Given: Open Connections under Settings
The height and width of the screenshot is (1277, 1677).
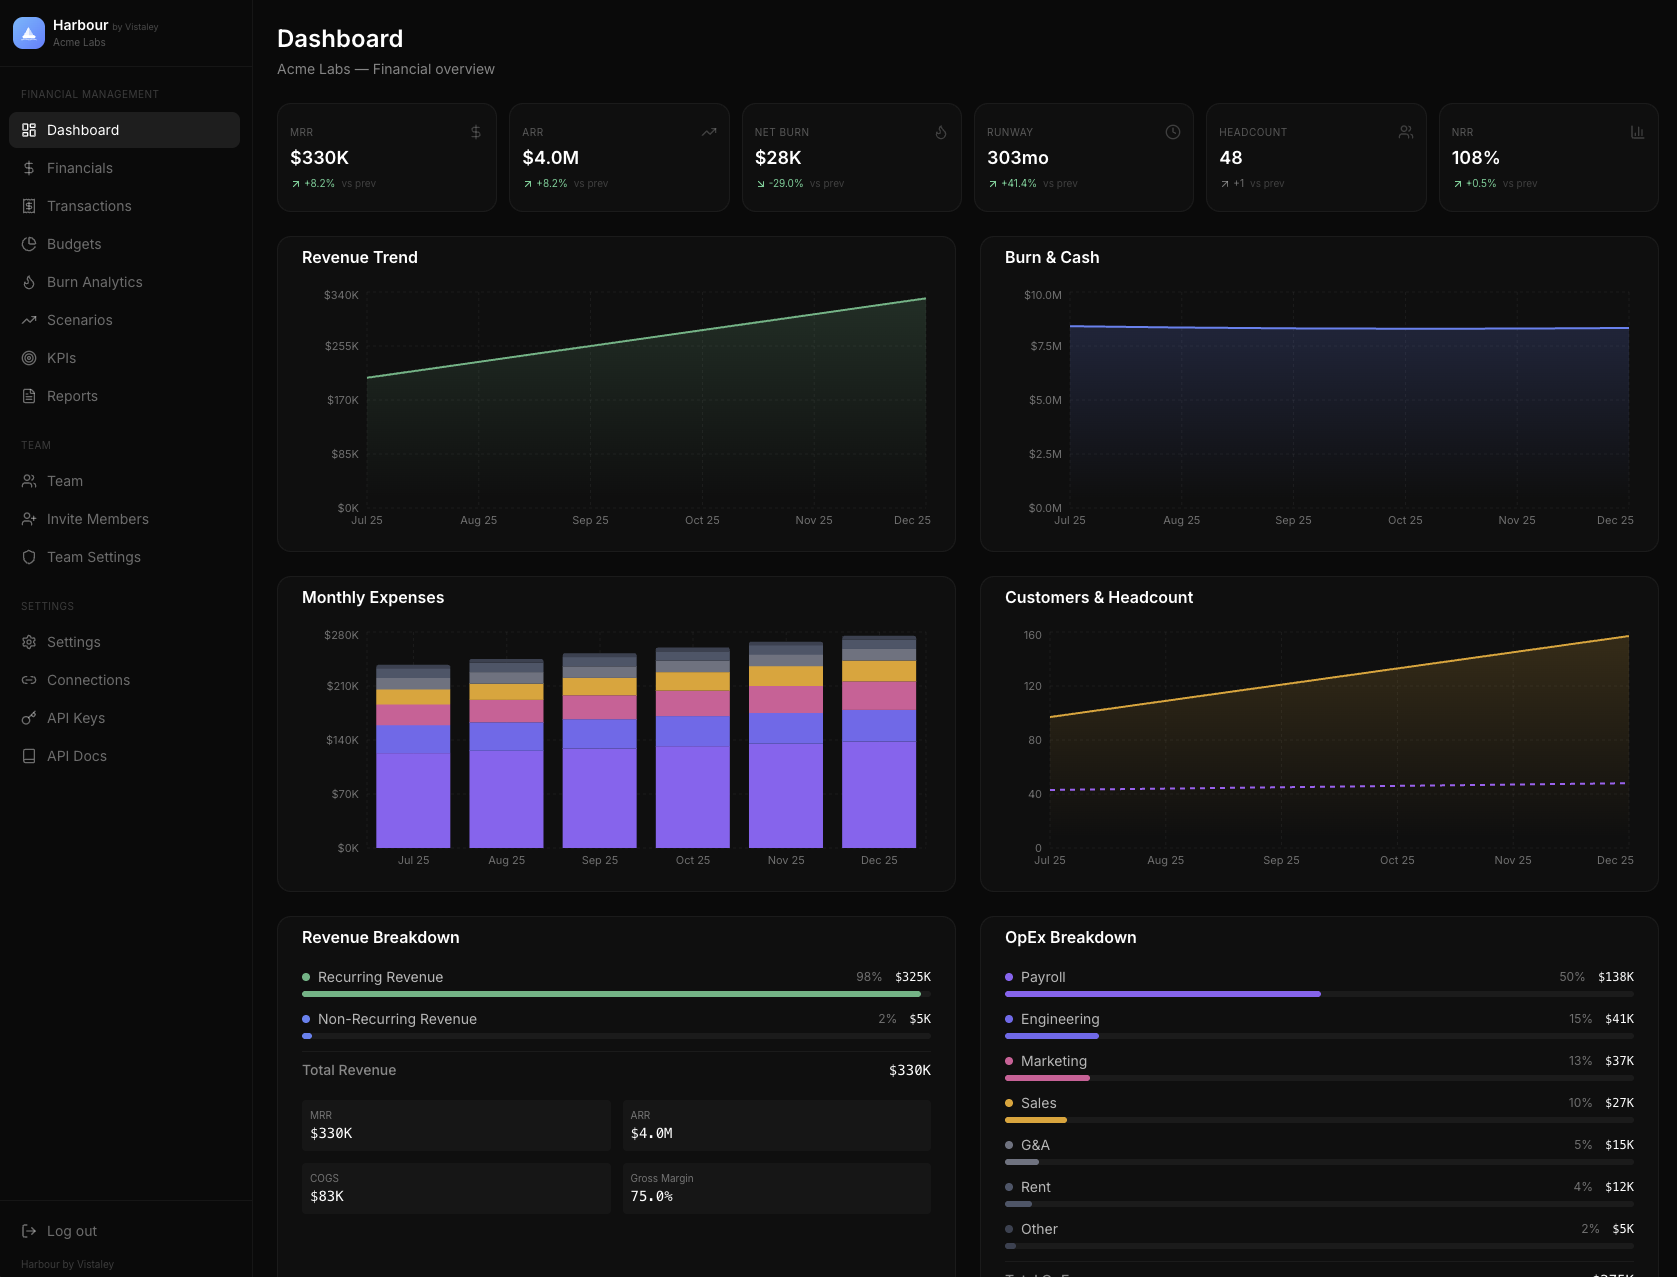Looking at the screenshot, I should tap(88, 679).
